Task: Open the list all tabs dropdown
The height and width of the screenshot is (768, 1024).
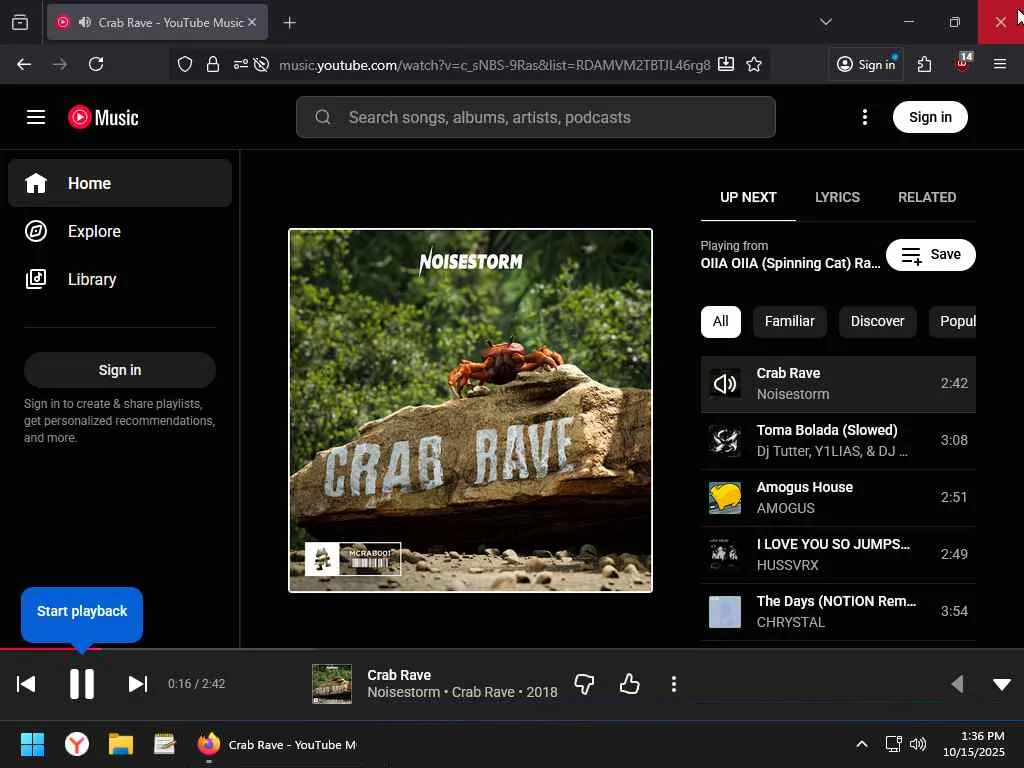Action: click(x=825, y=22)
